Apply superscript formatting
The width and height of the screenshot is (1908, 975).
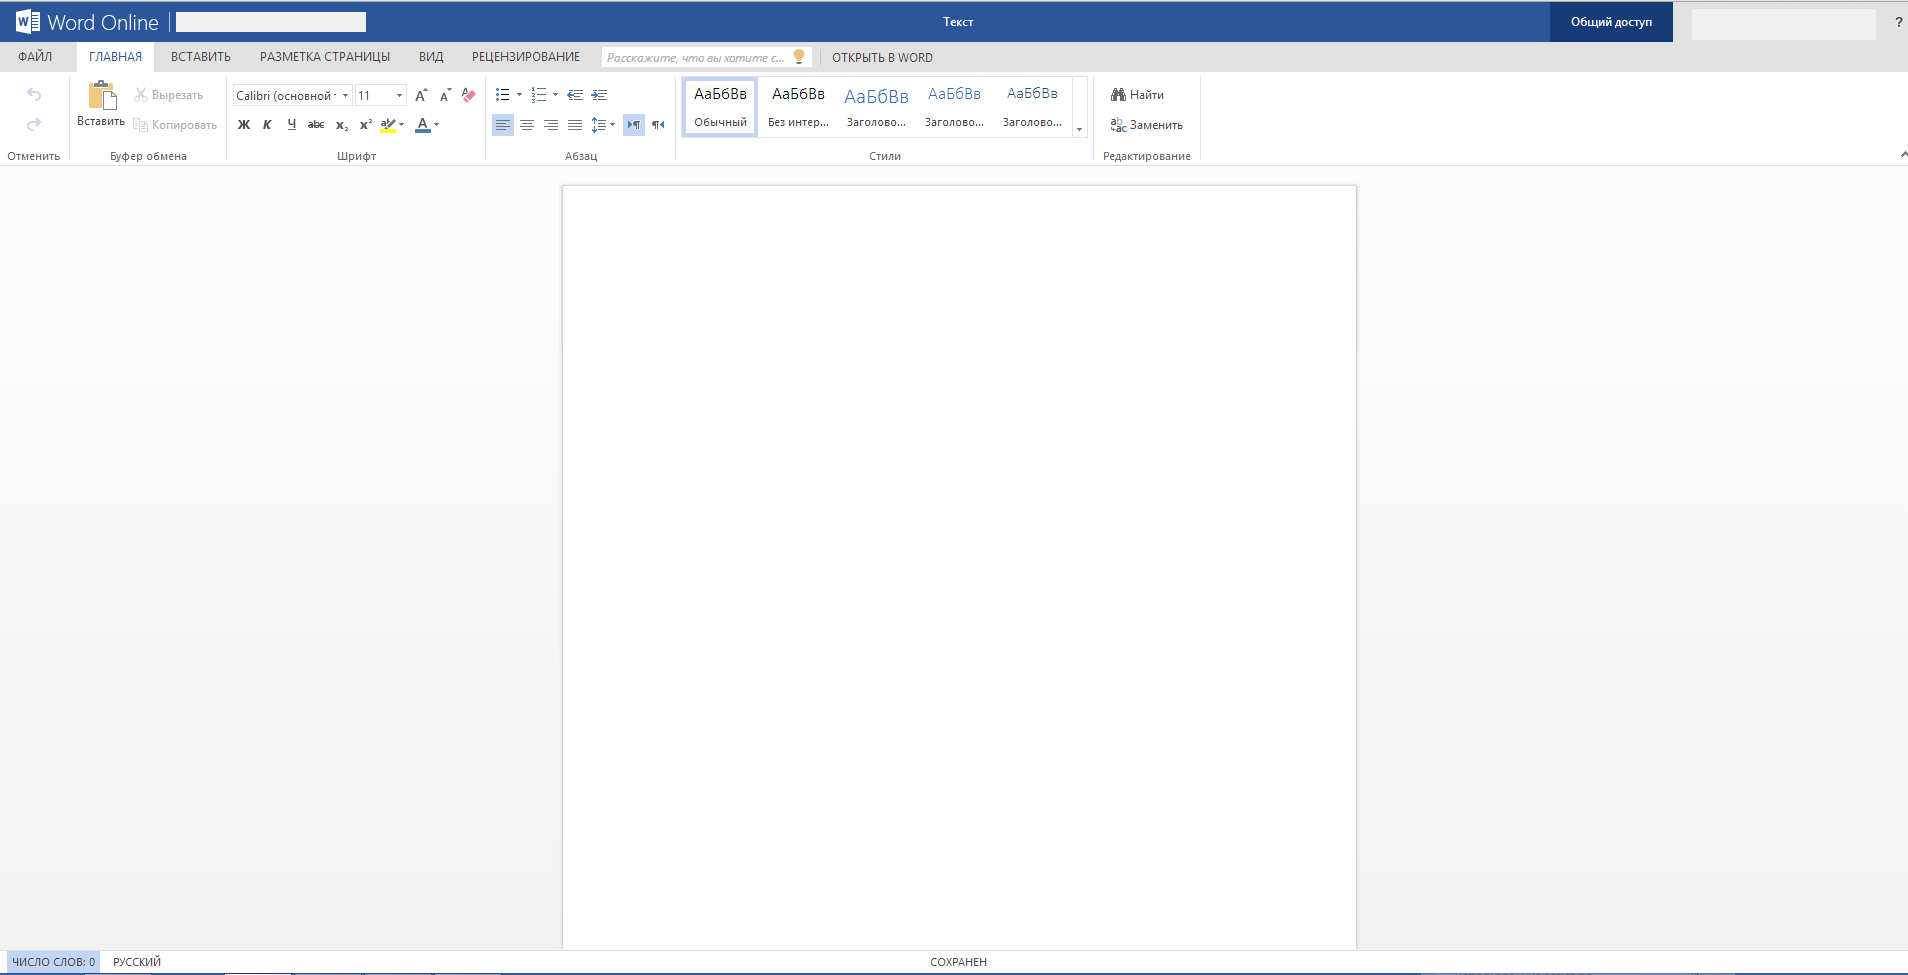(366, 125)
